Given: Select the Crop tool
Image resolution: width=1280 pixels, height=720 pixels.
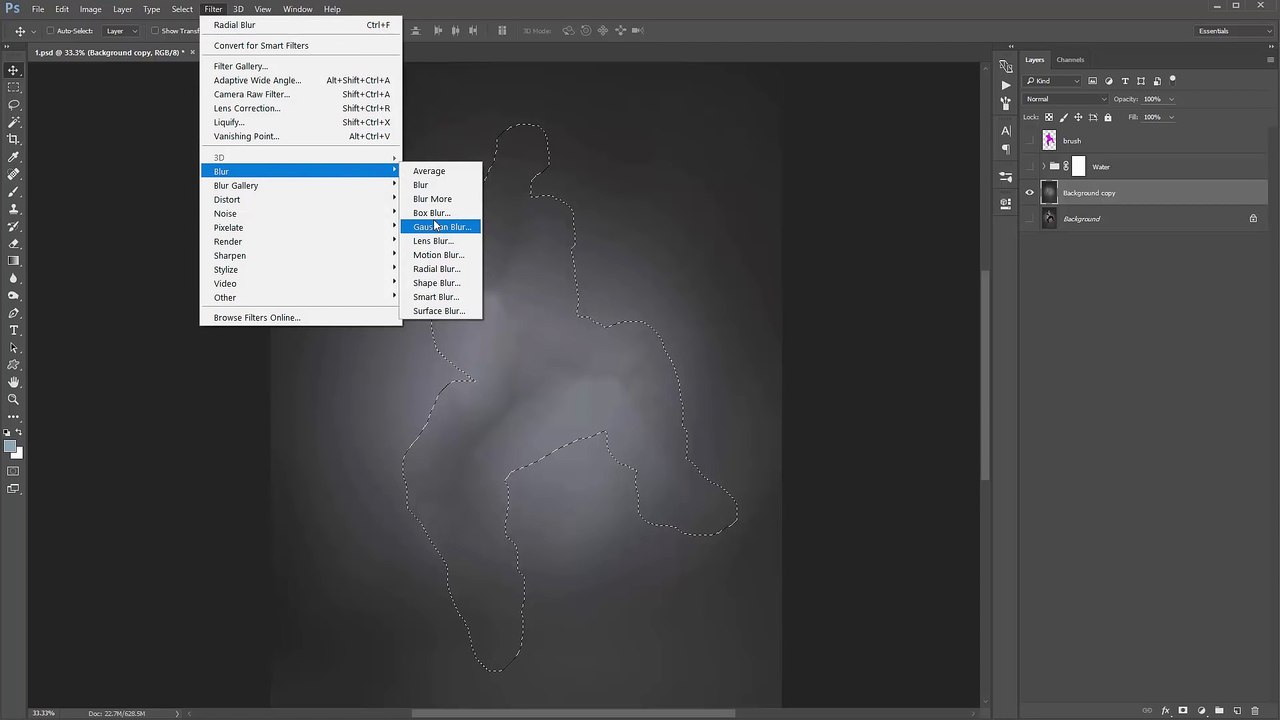Looking at the screenshot, I should point(14,139).
